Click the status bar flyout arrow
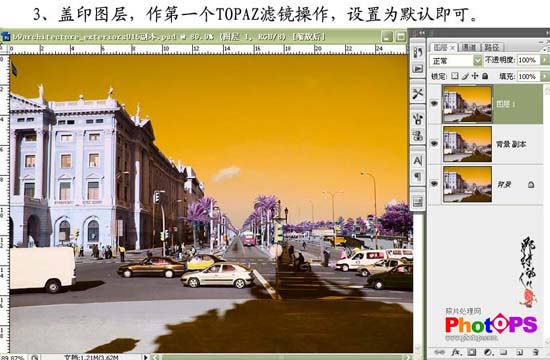550x360 pixels. tap(145, 357)
